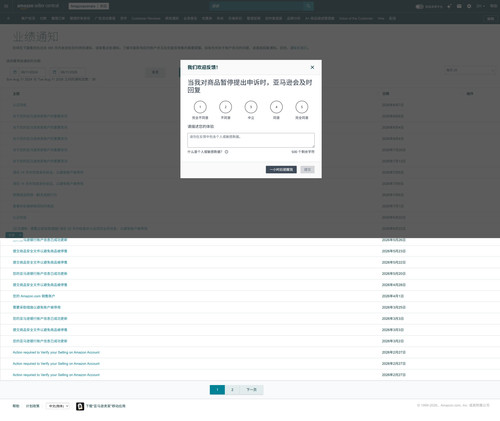Open the footer language dropdown
Image resolution: width=500 pixels, height=421 pixels.
pos(58,406)
